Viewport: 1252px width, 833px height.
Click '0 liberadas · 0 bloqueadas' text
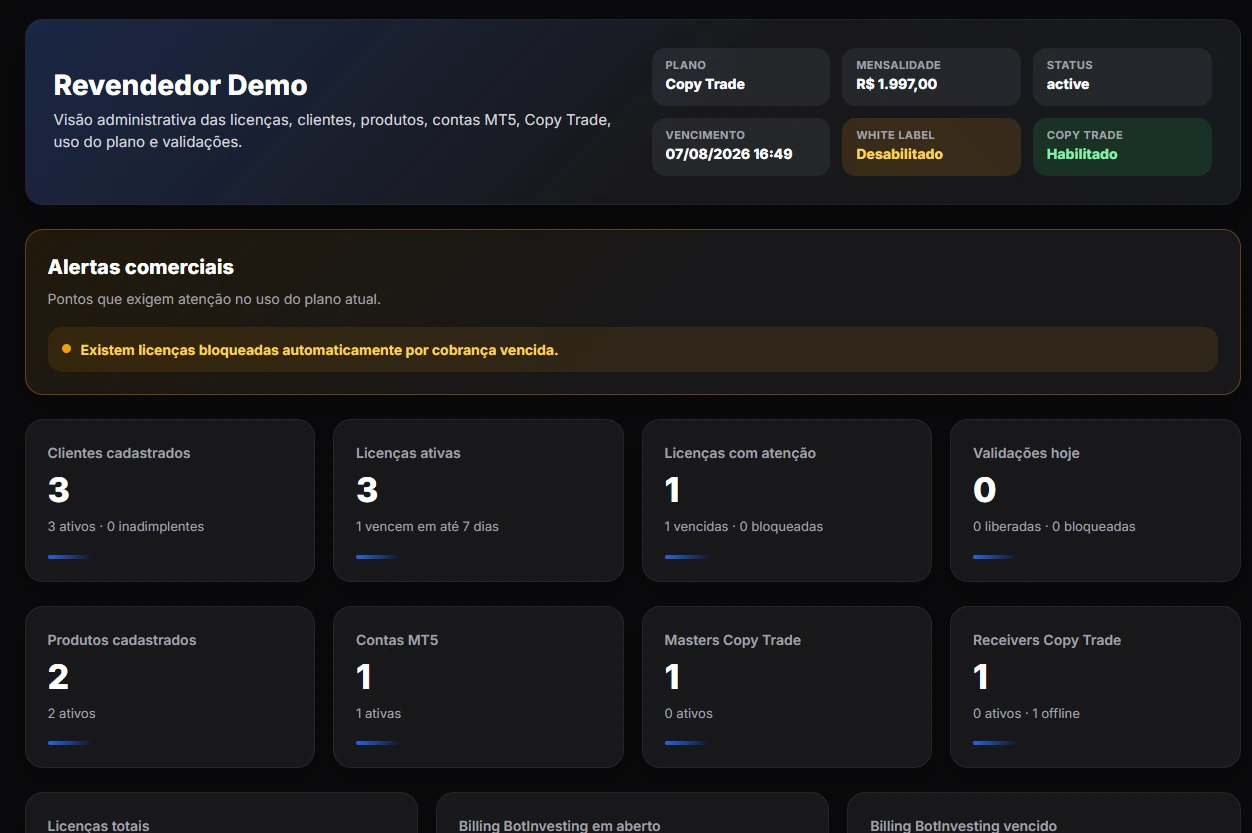(1054, 526)
